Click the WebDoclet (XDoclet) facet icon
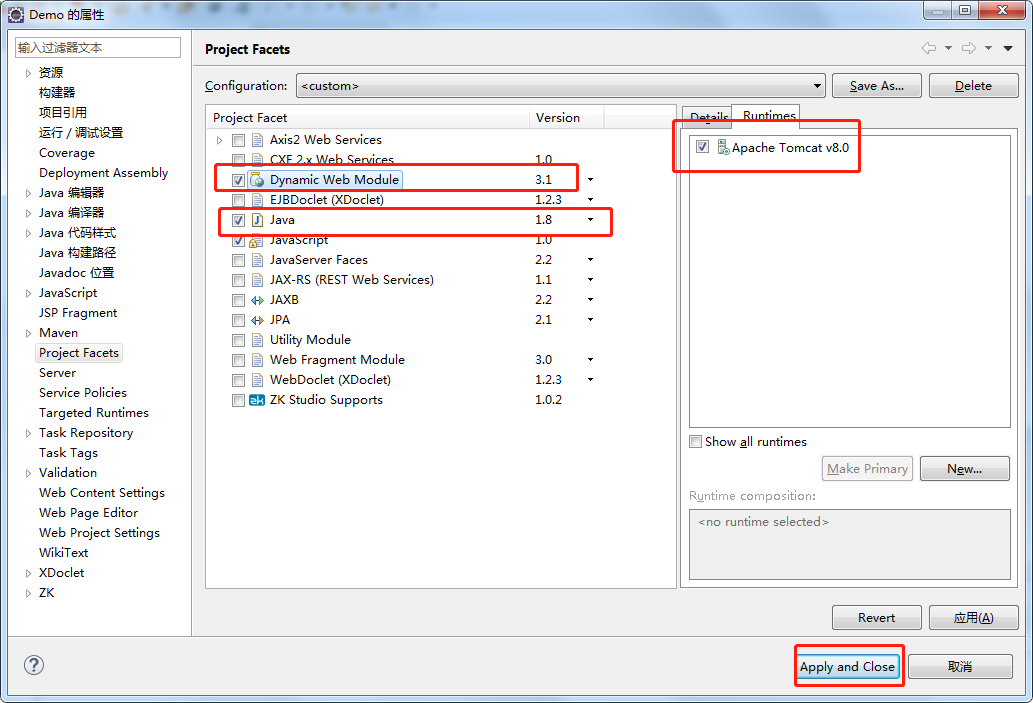 [x=258, y=380]
